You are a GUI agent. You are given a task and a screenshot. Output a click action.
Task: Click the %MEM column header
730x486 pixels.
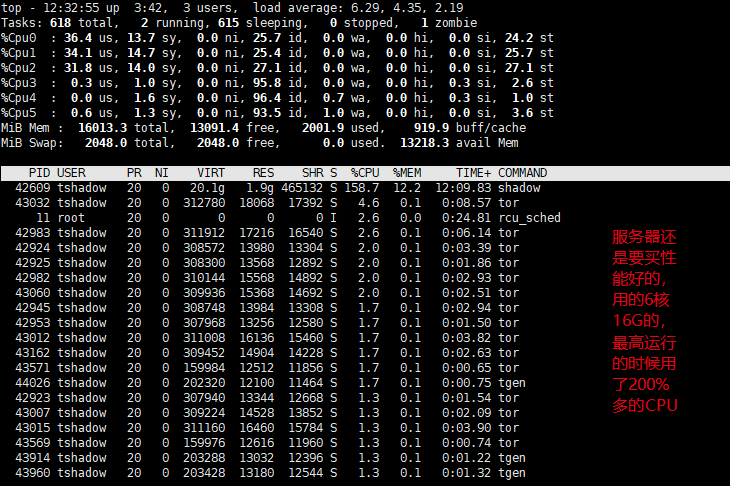click(407, 173)
